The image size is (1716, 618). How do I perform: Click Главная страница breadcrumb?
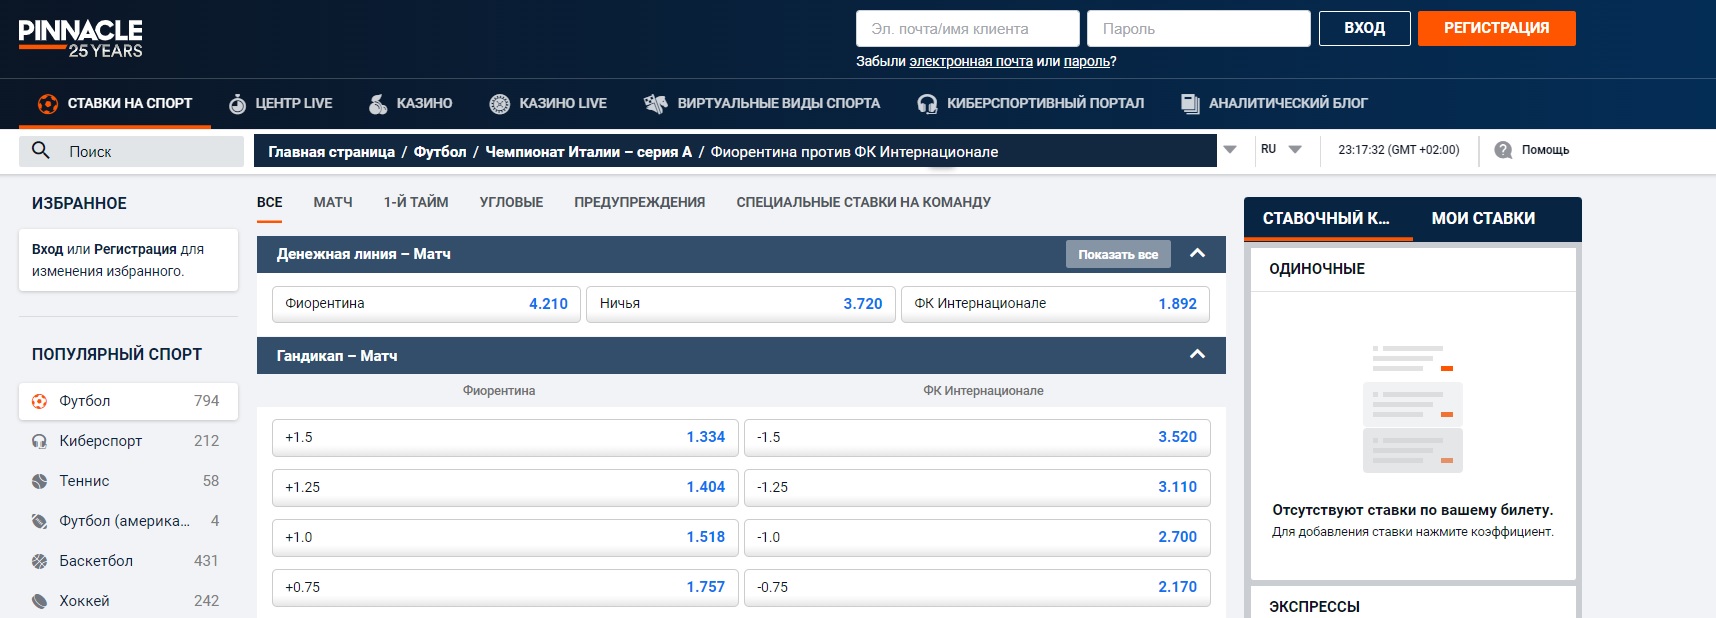pos(331,152)
